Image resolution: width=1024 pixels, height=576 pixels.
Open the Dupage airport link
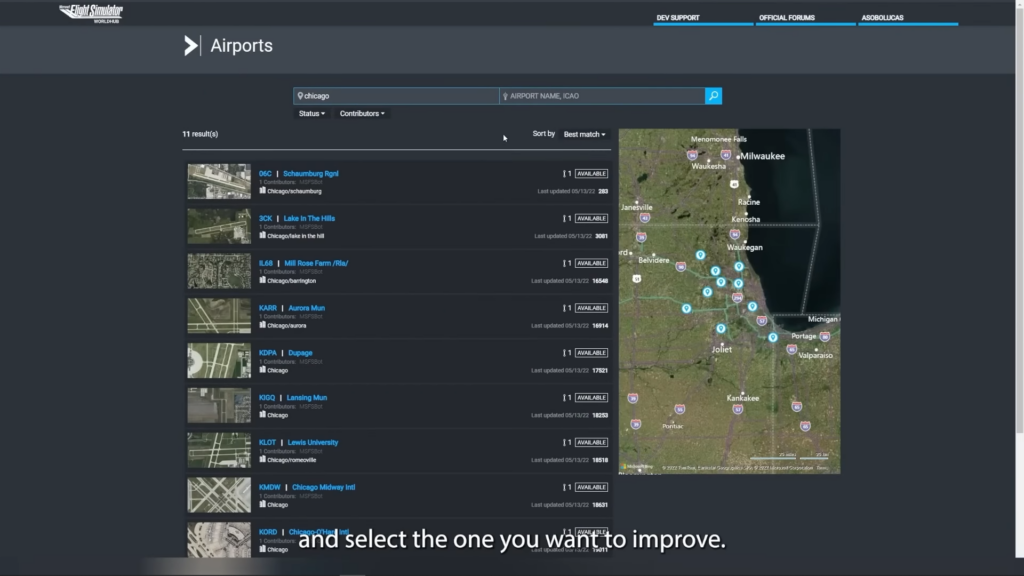coord(300,353)
